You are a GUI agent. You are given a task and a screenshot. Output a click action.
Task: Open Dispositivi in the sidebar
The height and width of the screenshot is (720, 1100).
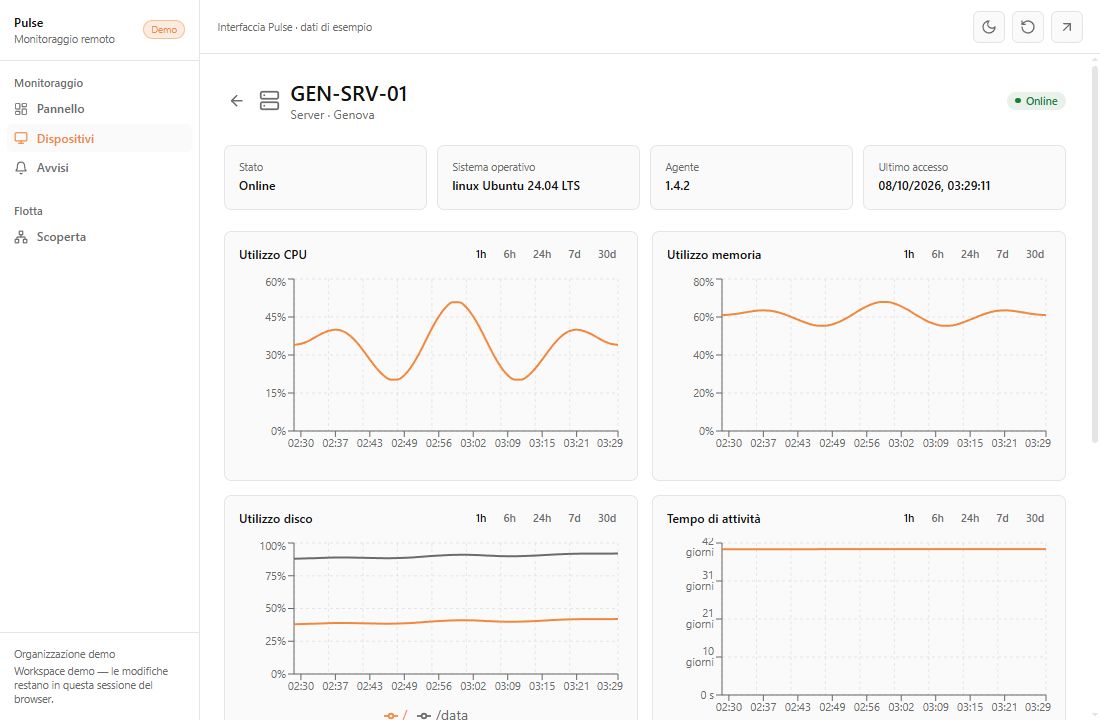point(99,138)
